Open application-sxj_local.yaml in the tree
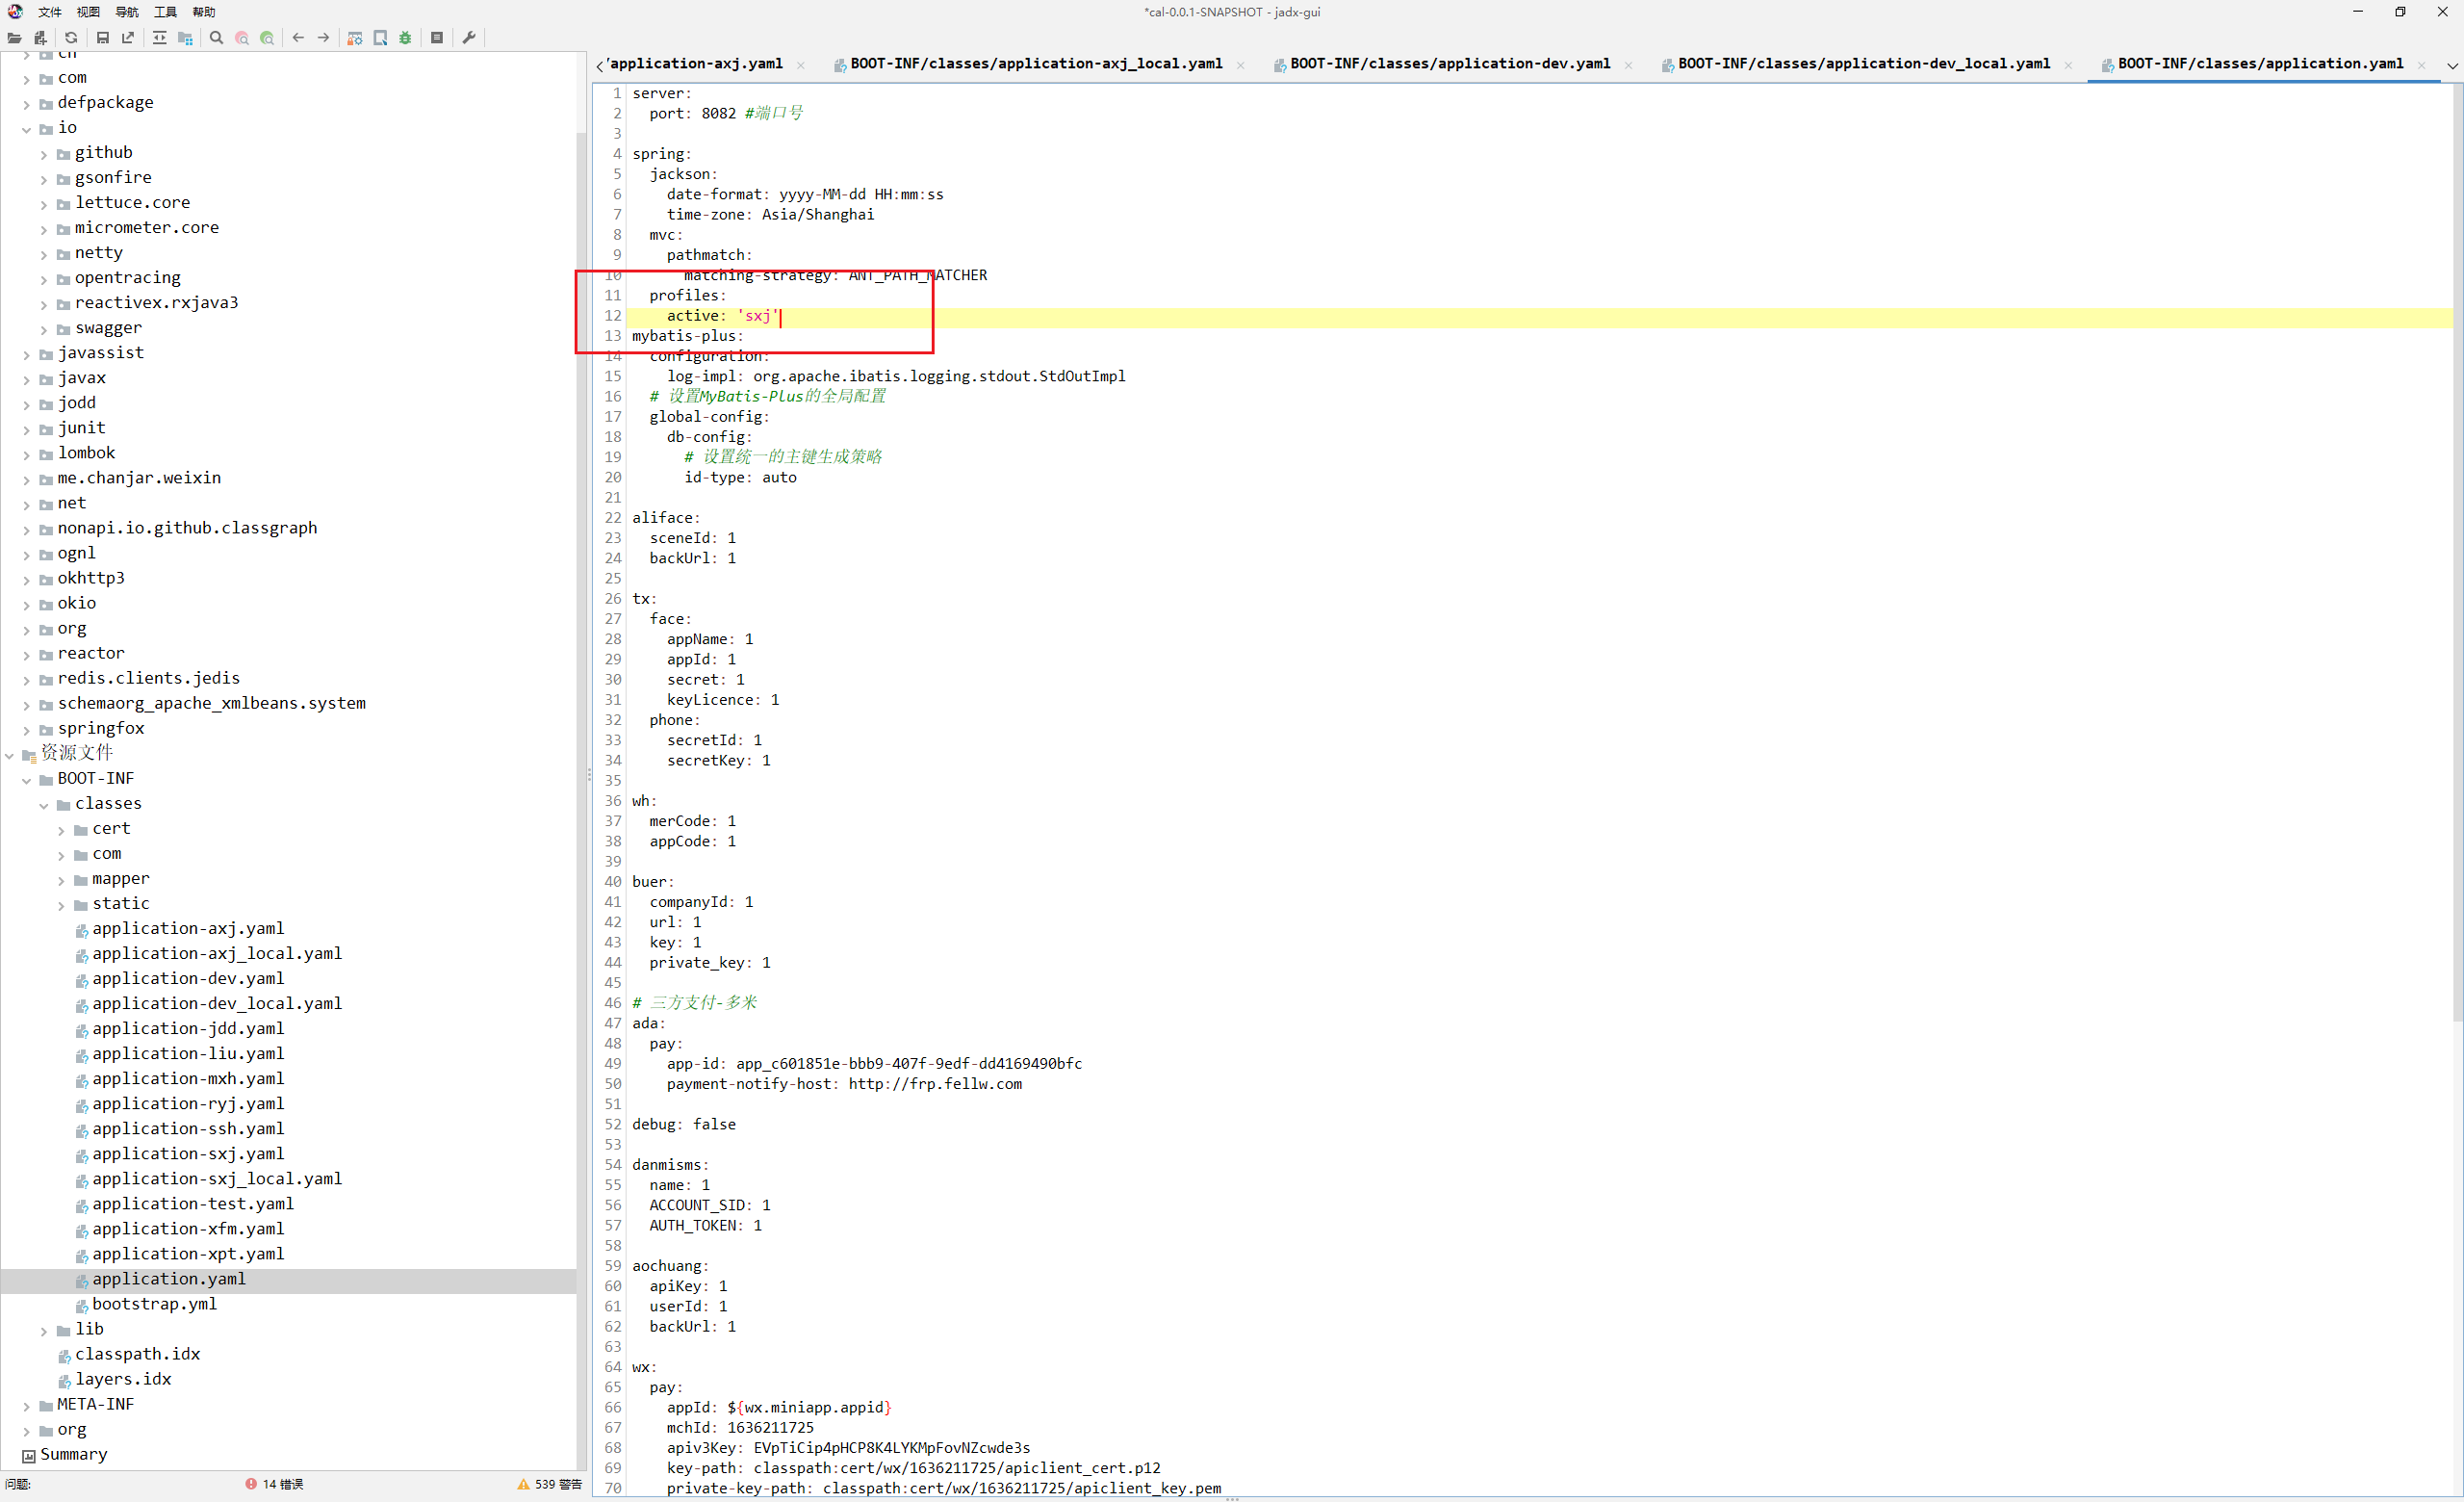 click(x=217, y=1179)
